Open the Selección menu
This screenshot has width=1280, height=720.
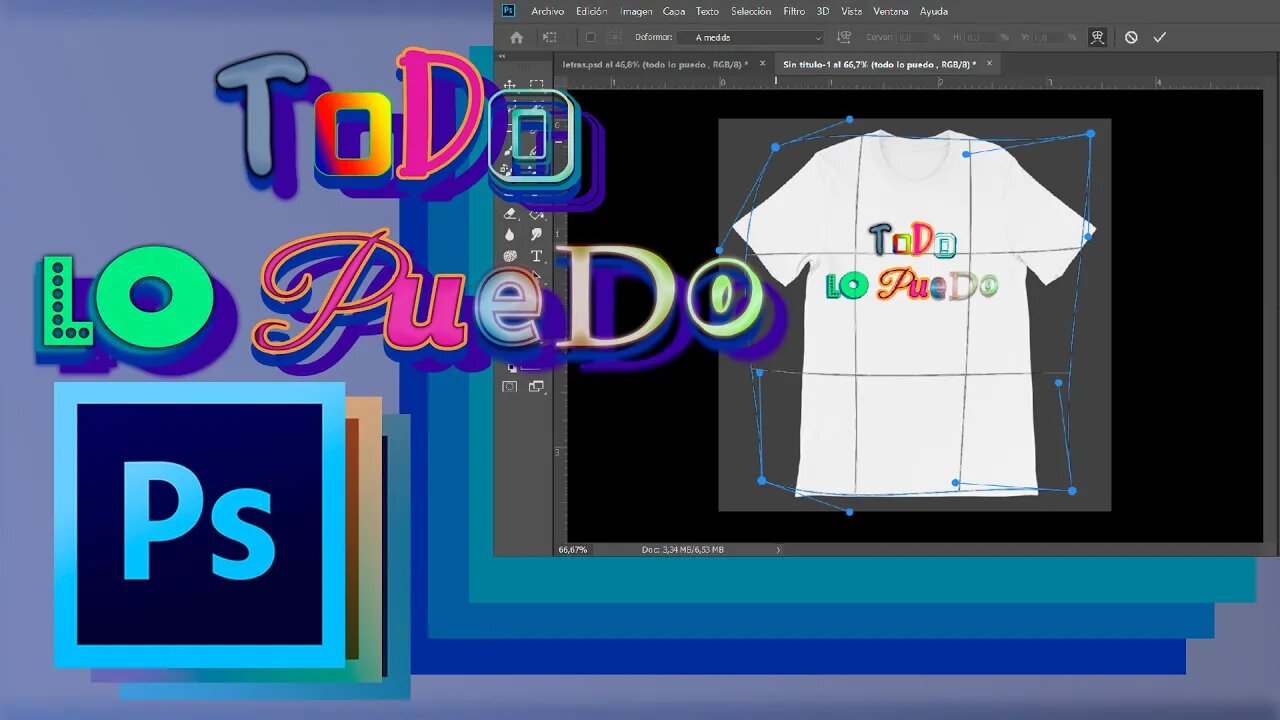point(751,11)
